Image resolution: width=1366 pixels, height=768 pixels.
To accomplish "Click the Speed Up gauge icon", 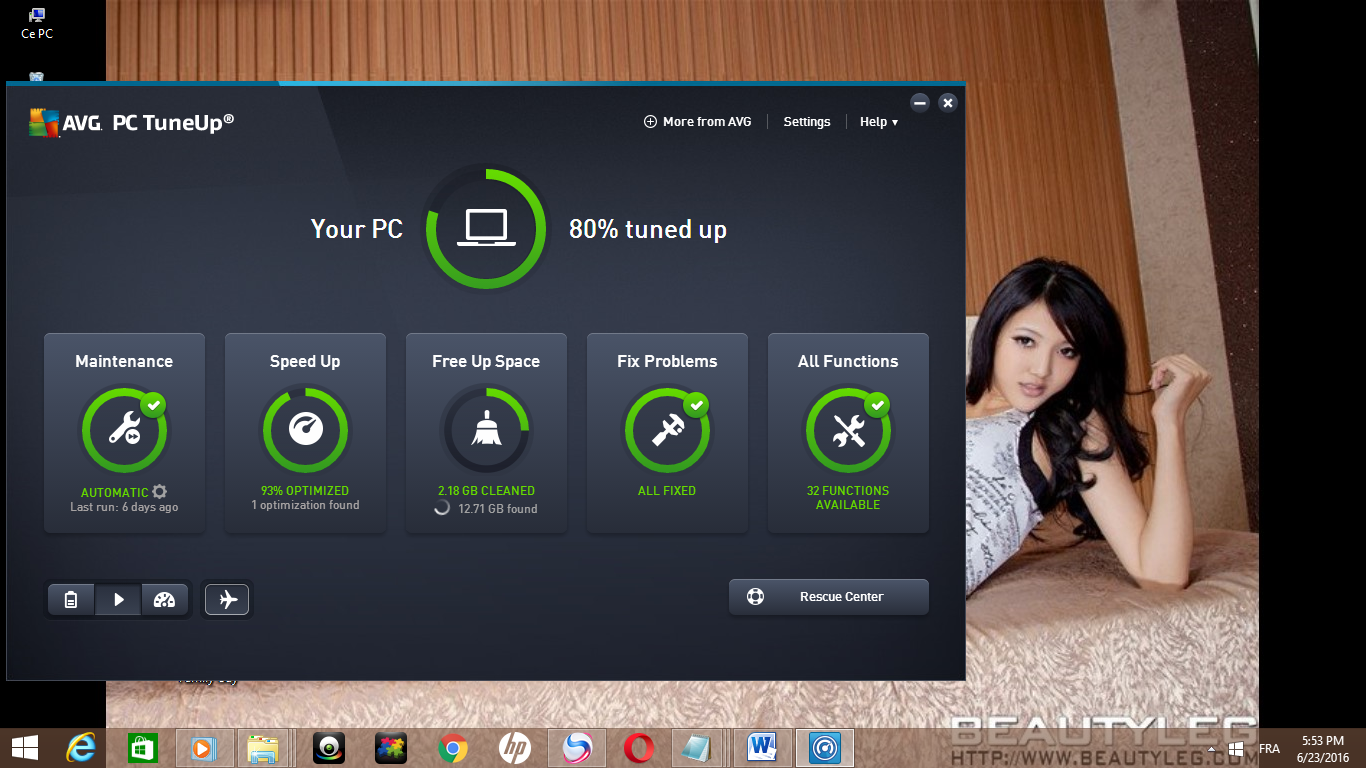I will [305, 431].
